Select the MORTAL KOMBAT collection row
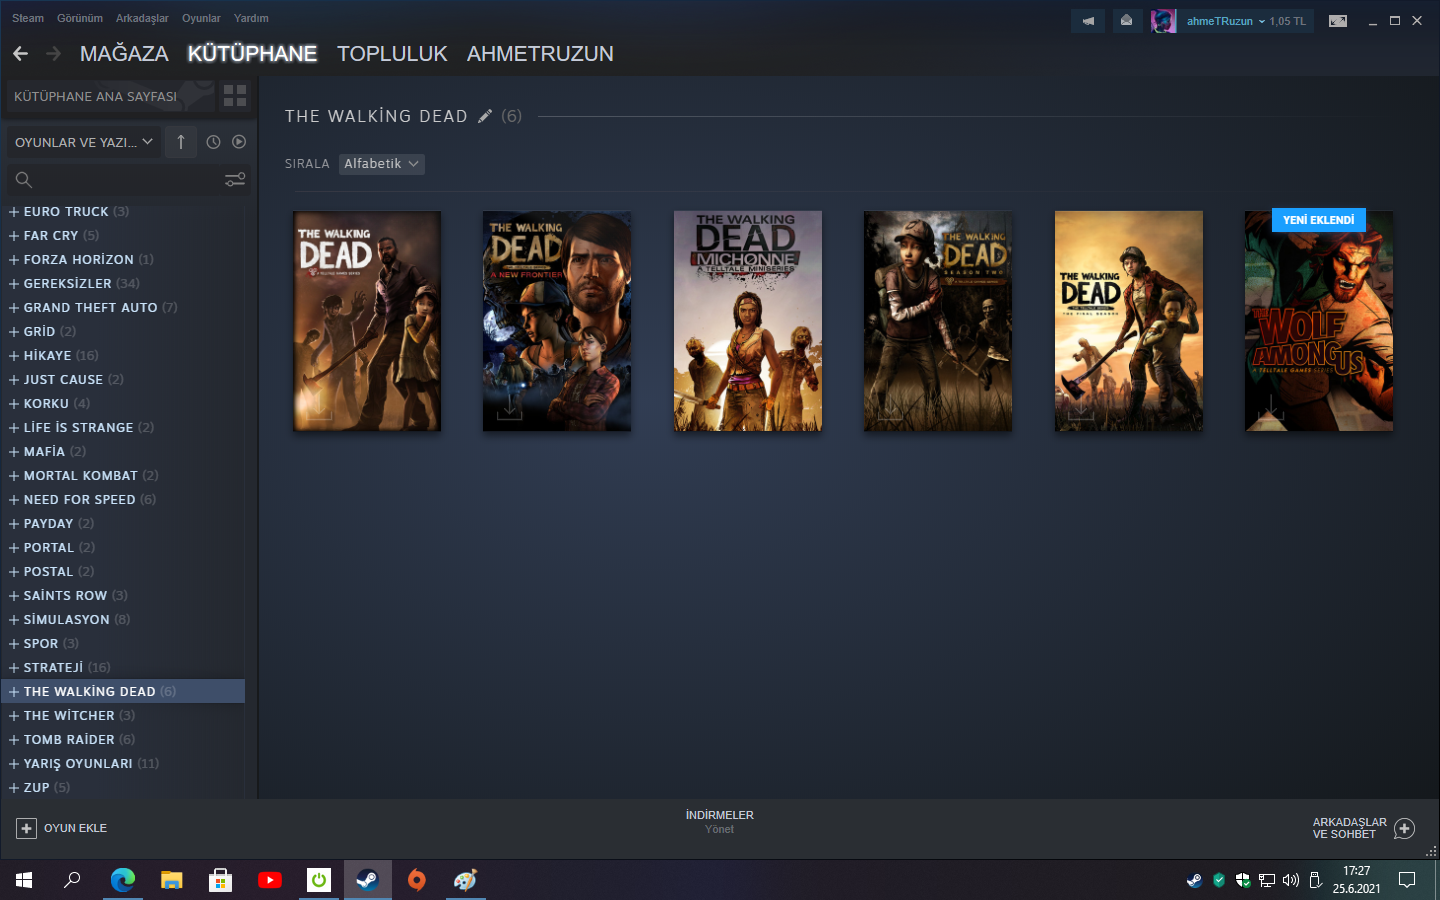1440x900 pixels. tap(123, 476)
